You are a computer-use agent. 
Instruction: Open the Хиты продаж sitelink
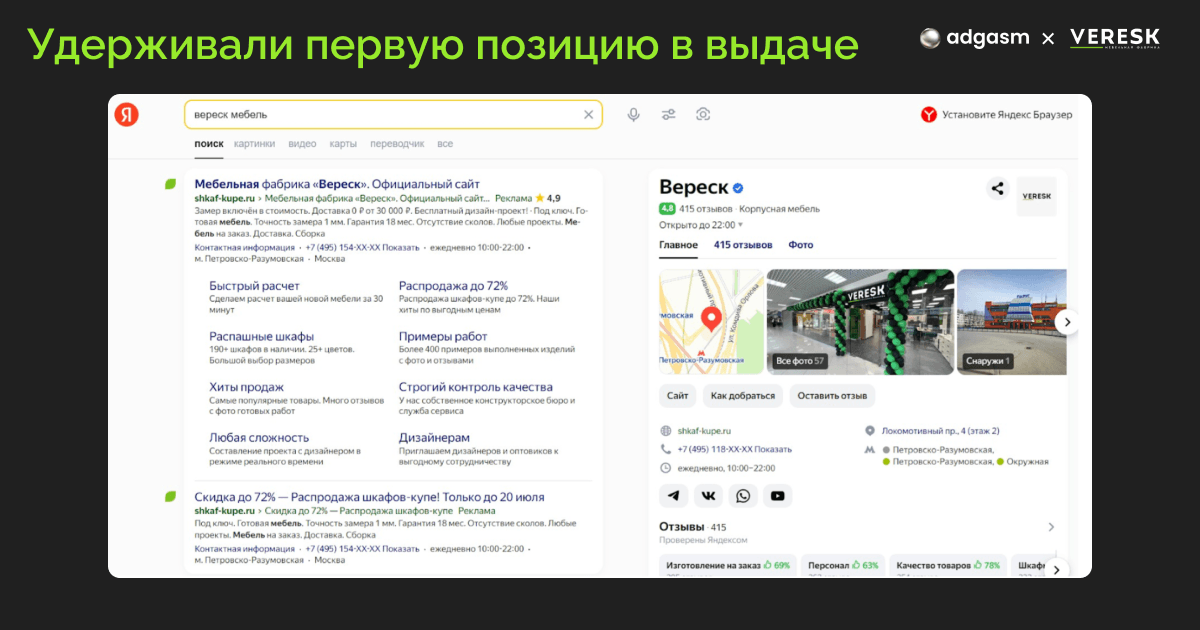click(246, 387)
